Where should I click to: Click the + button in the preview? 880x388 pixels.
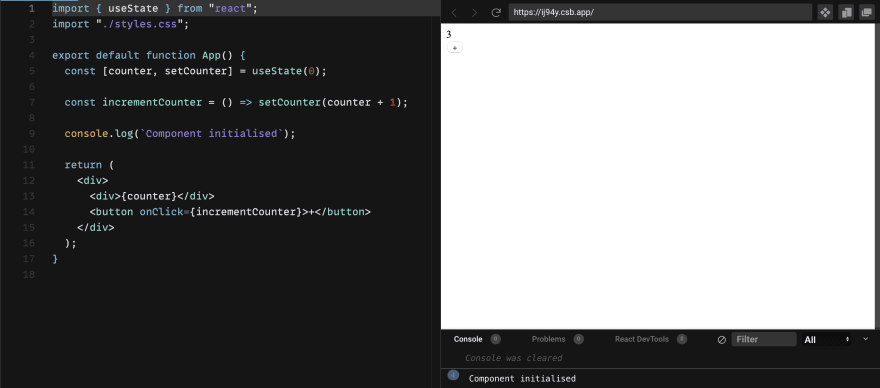pyautogui.click(x=455, y=48)
